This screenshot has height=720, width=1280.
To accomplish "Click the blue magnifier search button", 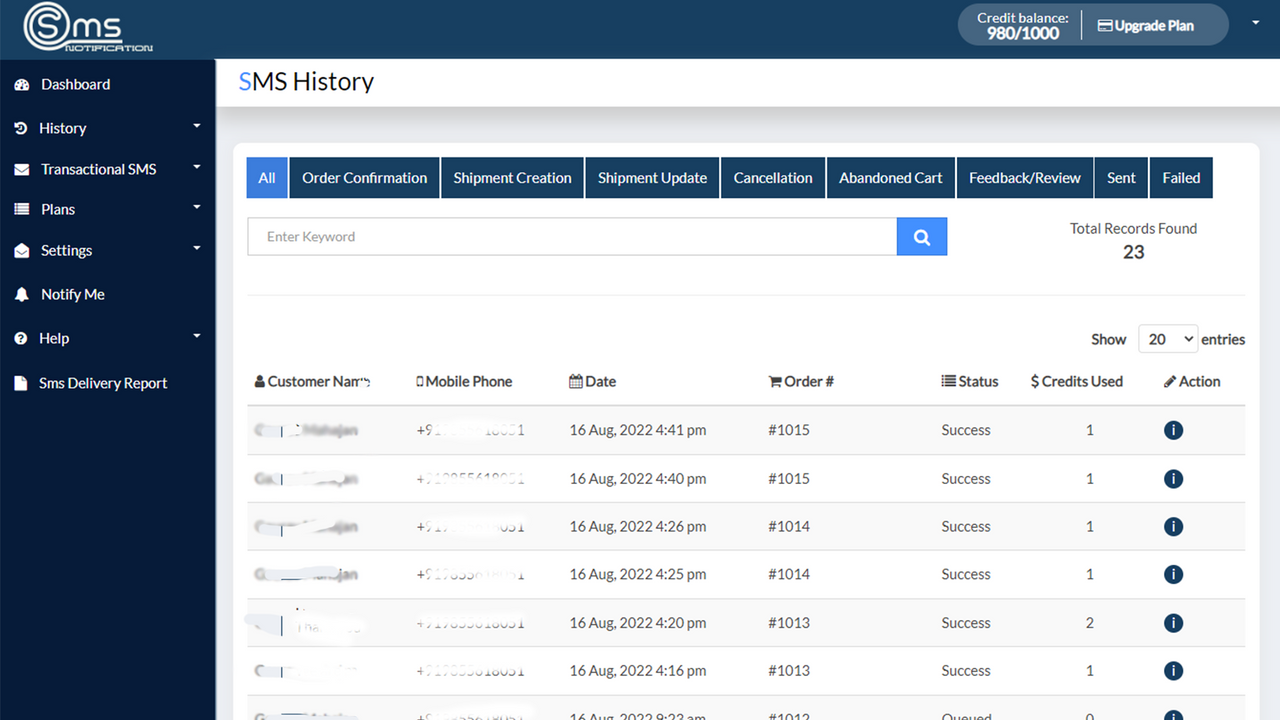I will click(x=922, y=237).
